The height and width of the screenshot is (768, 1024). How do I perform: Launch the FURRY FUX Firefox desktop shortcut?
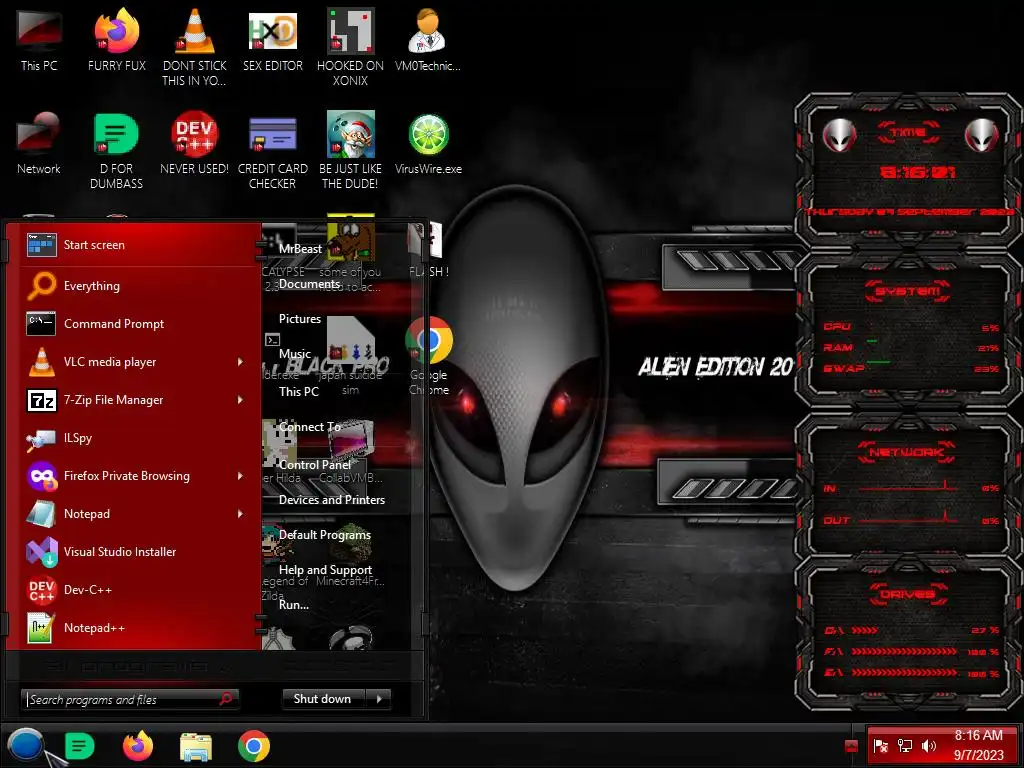(117, 40)
